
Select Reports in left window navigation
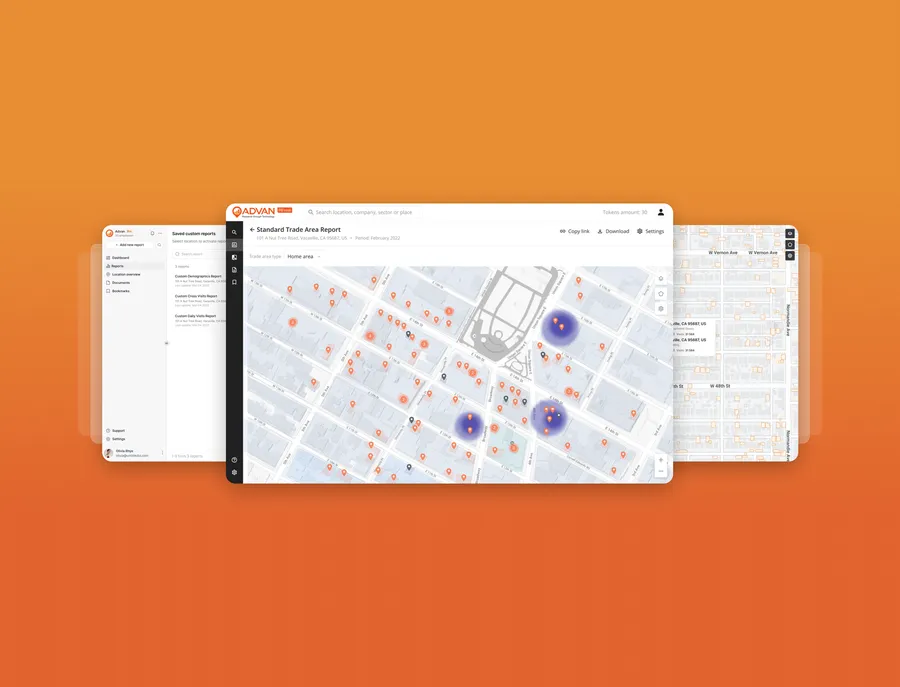pyautogui.click(x=134, y=266)
